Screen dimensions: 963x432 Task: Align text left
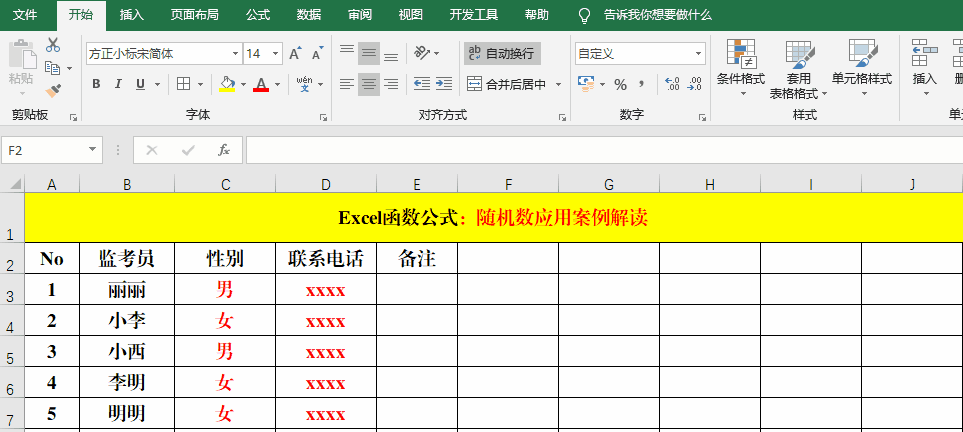[x=347, y=84]
